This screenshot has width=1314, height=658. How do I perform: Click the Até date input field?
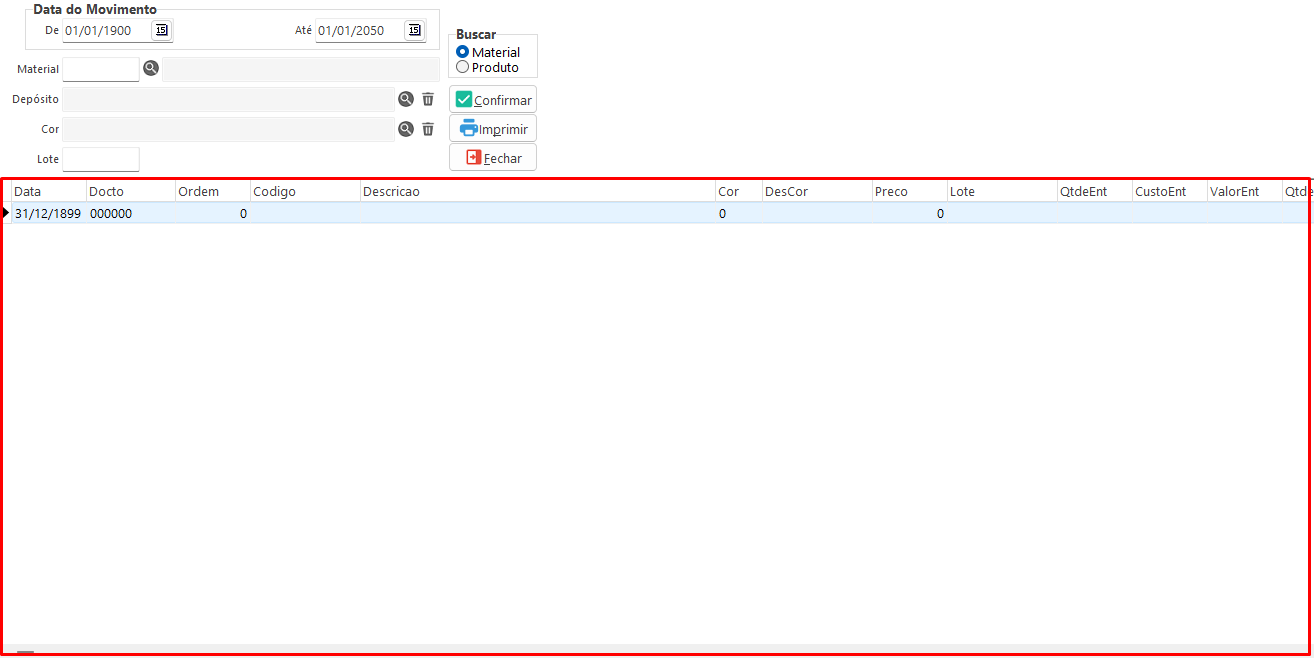[358, 30]
